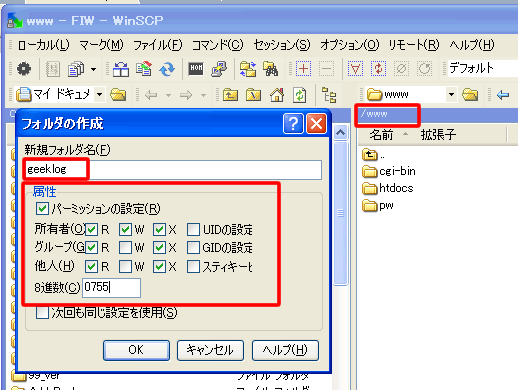Click the キャンセル button
Image resolution: width=518 pixels, height=390 pixels.
tap(210, 350)
